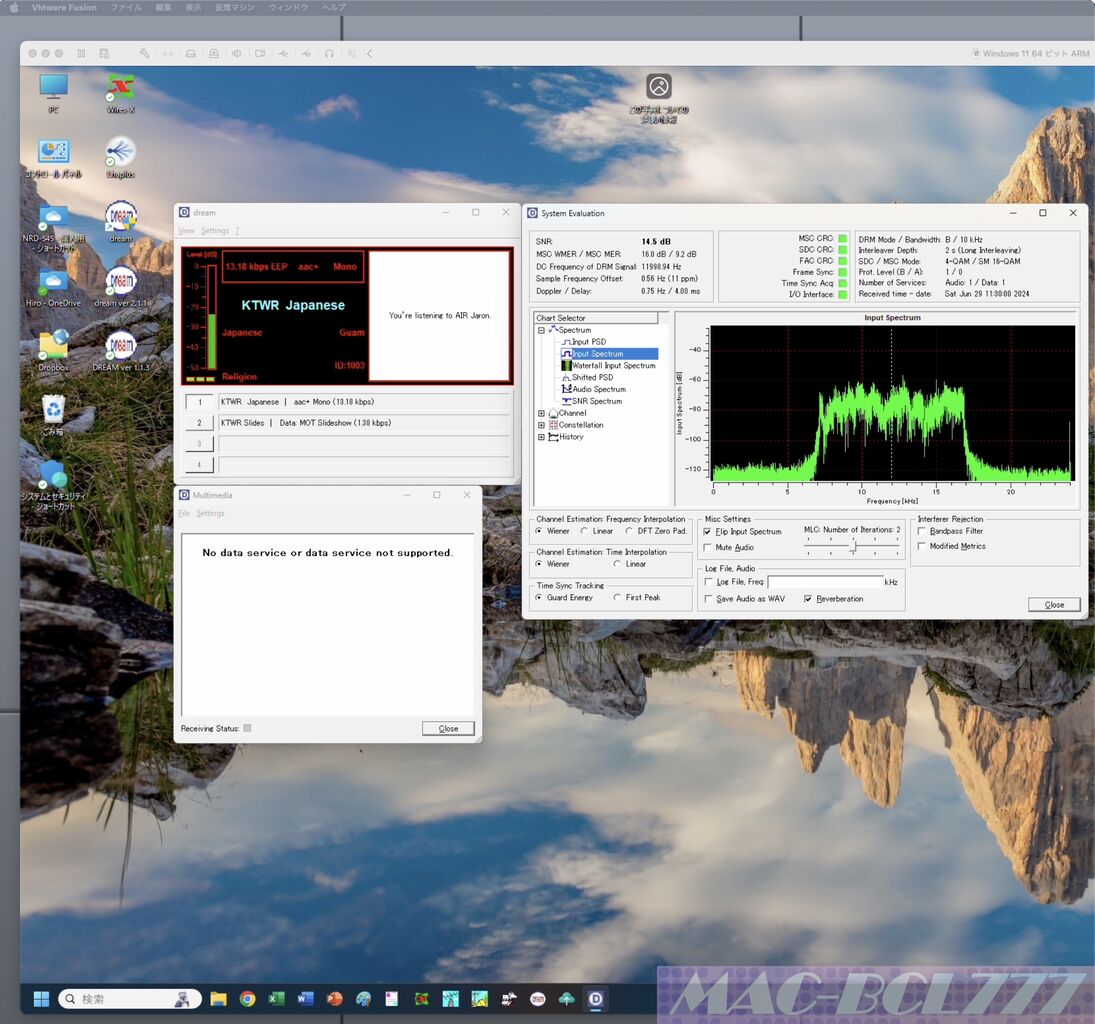The height and width of the screenshot is (1024, 1095).
Task: Select Linear frequency interpolation radio button
Action: coord(584,531)
